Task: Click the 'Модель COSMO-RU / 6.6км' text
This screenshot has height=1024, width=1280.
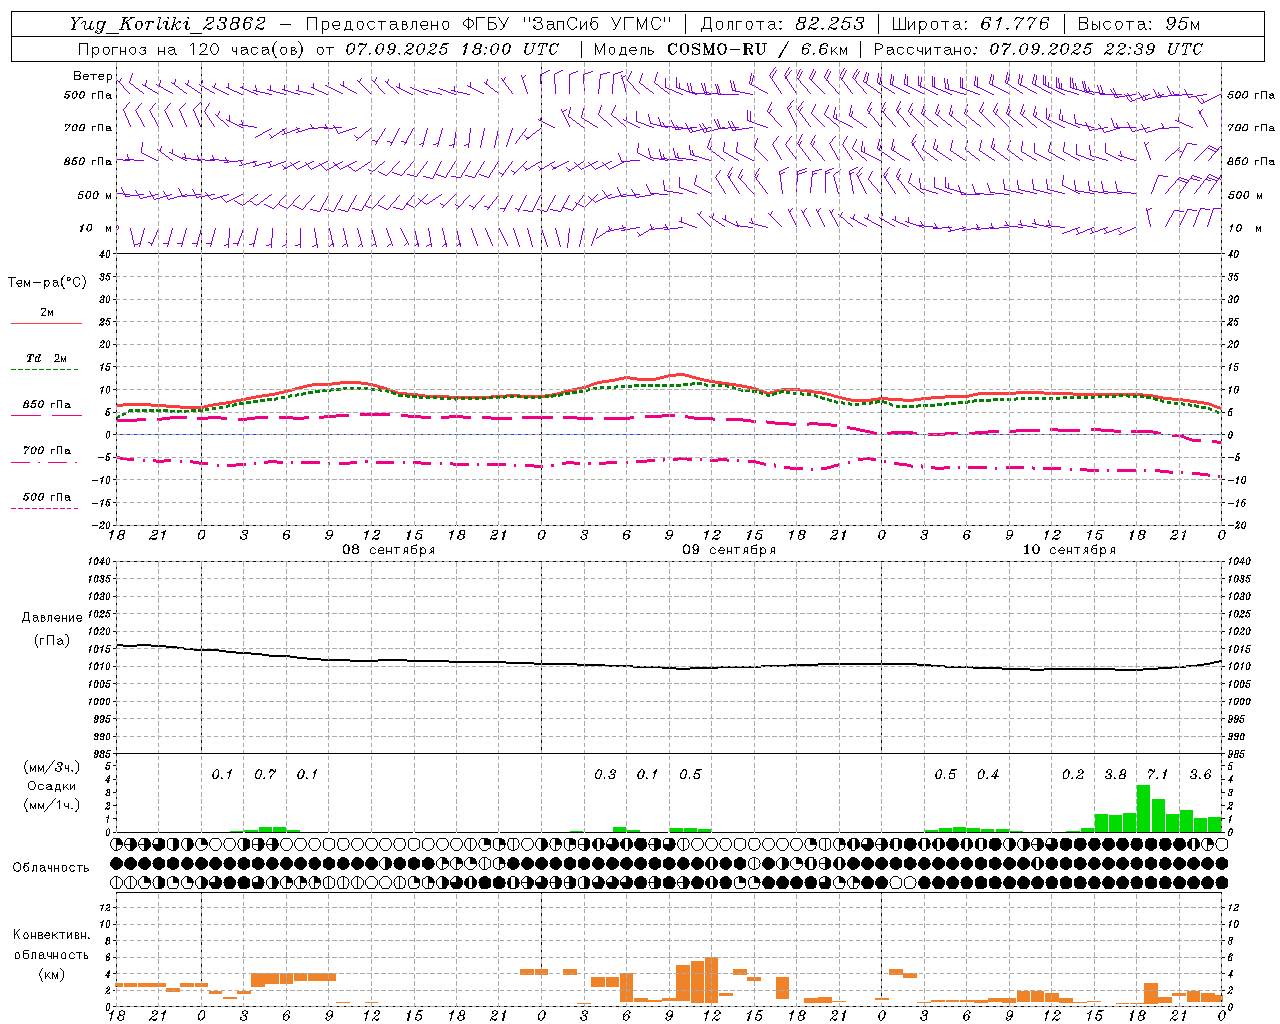Action: [x=720, y=49]
